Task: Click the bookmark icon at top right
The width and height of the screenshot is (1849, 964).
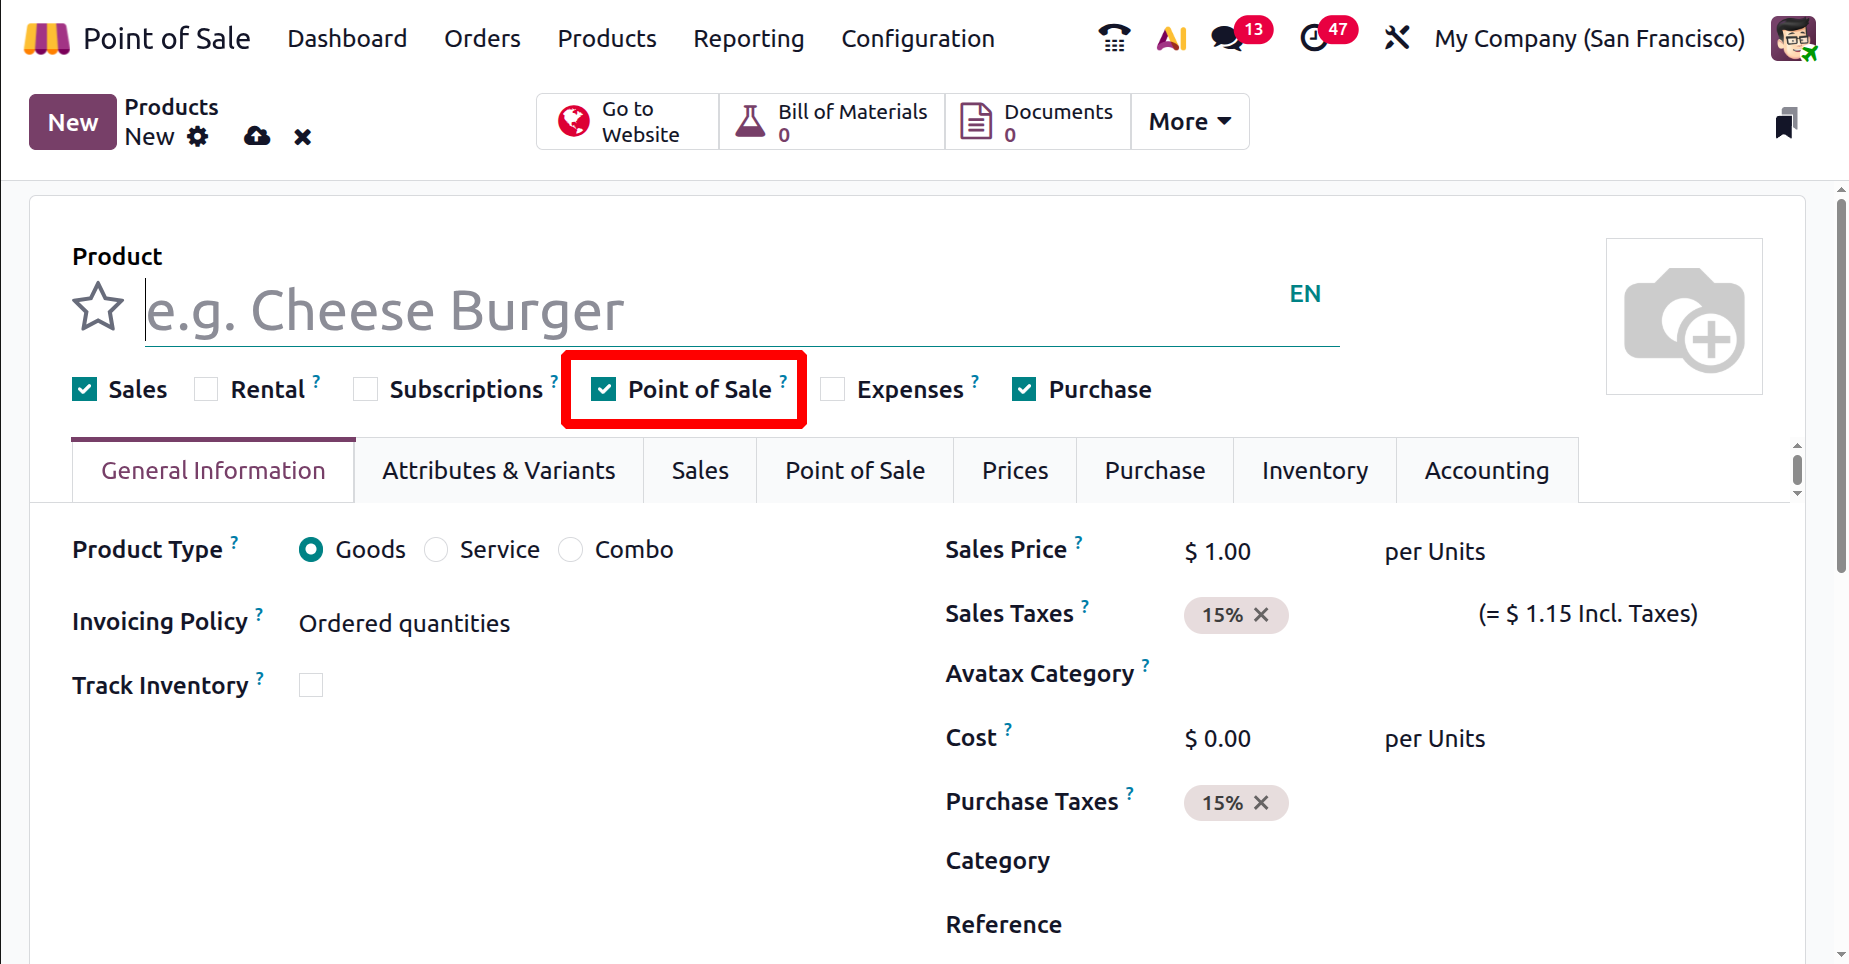Action: [x=1786, y=123]
